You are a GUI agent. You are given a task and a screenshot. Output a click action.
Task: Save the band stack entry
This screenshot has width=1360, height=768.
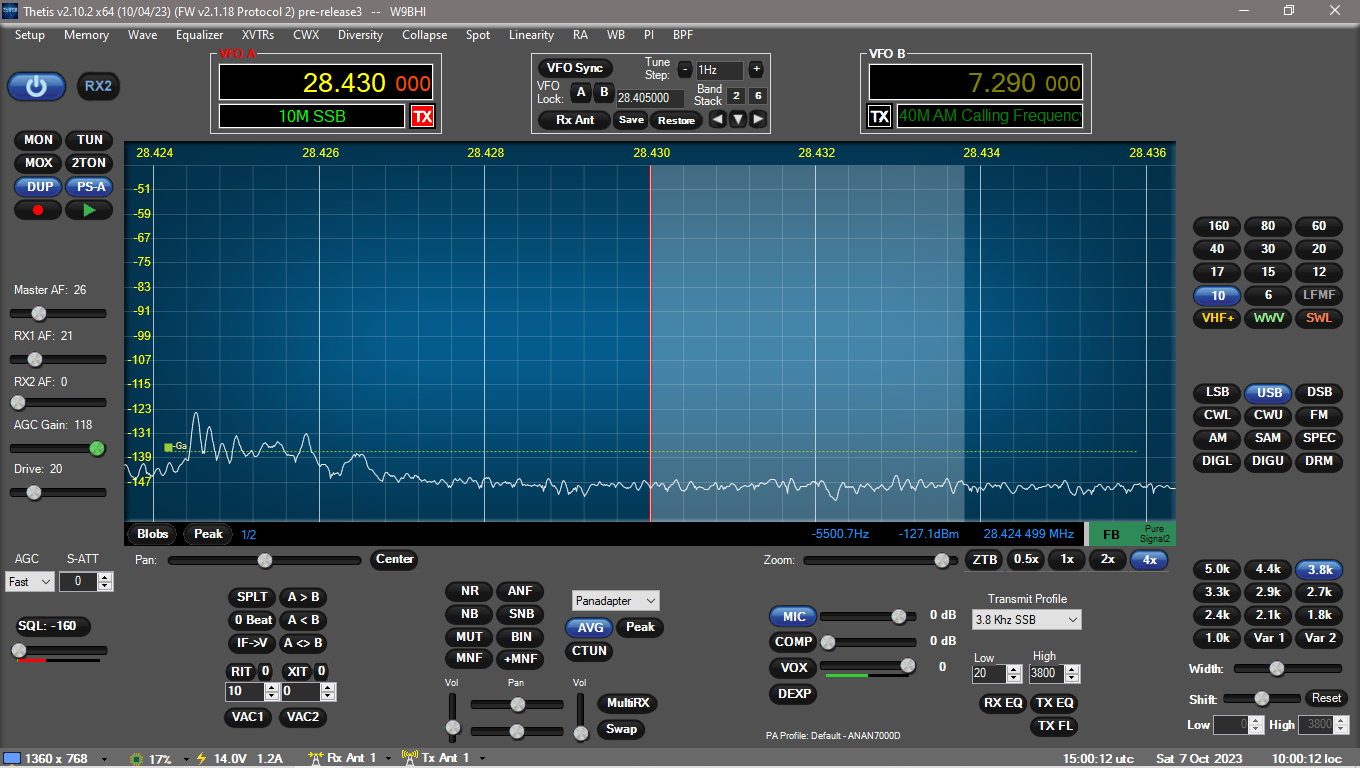pos(631,120)
